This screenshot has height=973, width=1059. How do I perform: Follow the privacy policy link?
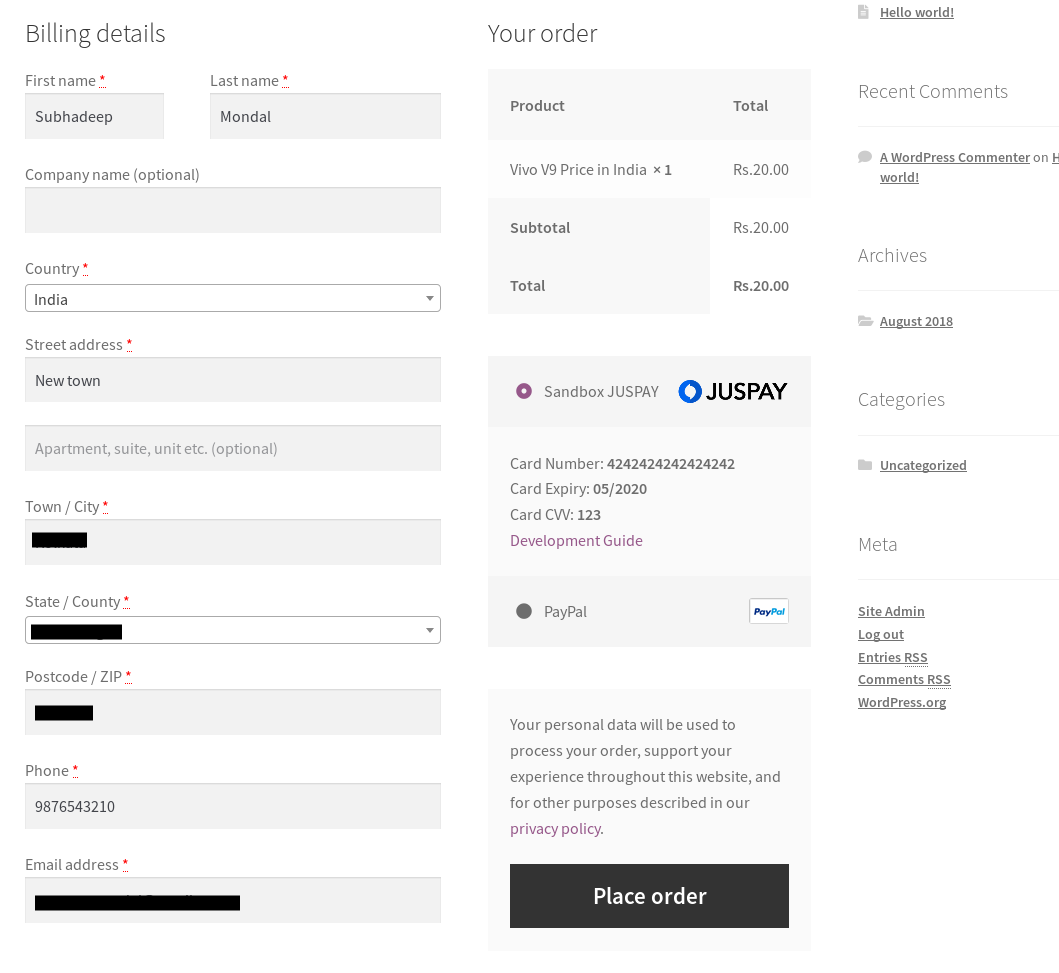(555, 828)
